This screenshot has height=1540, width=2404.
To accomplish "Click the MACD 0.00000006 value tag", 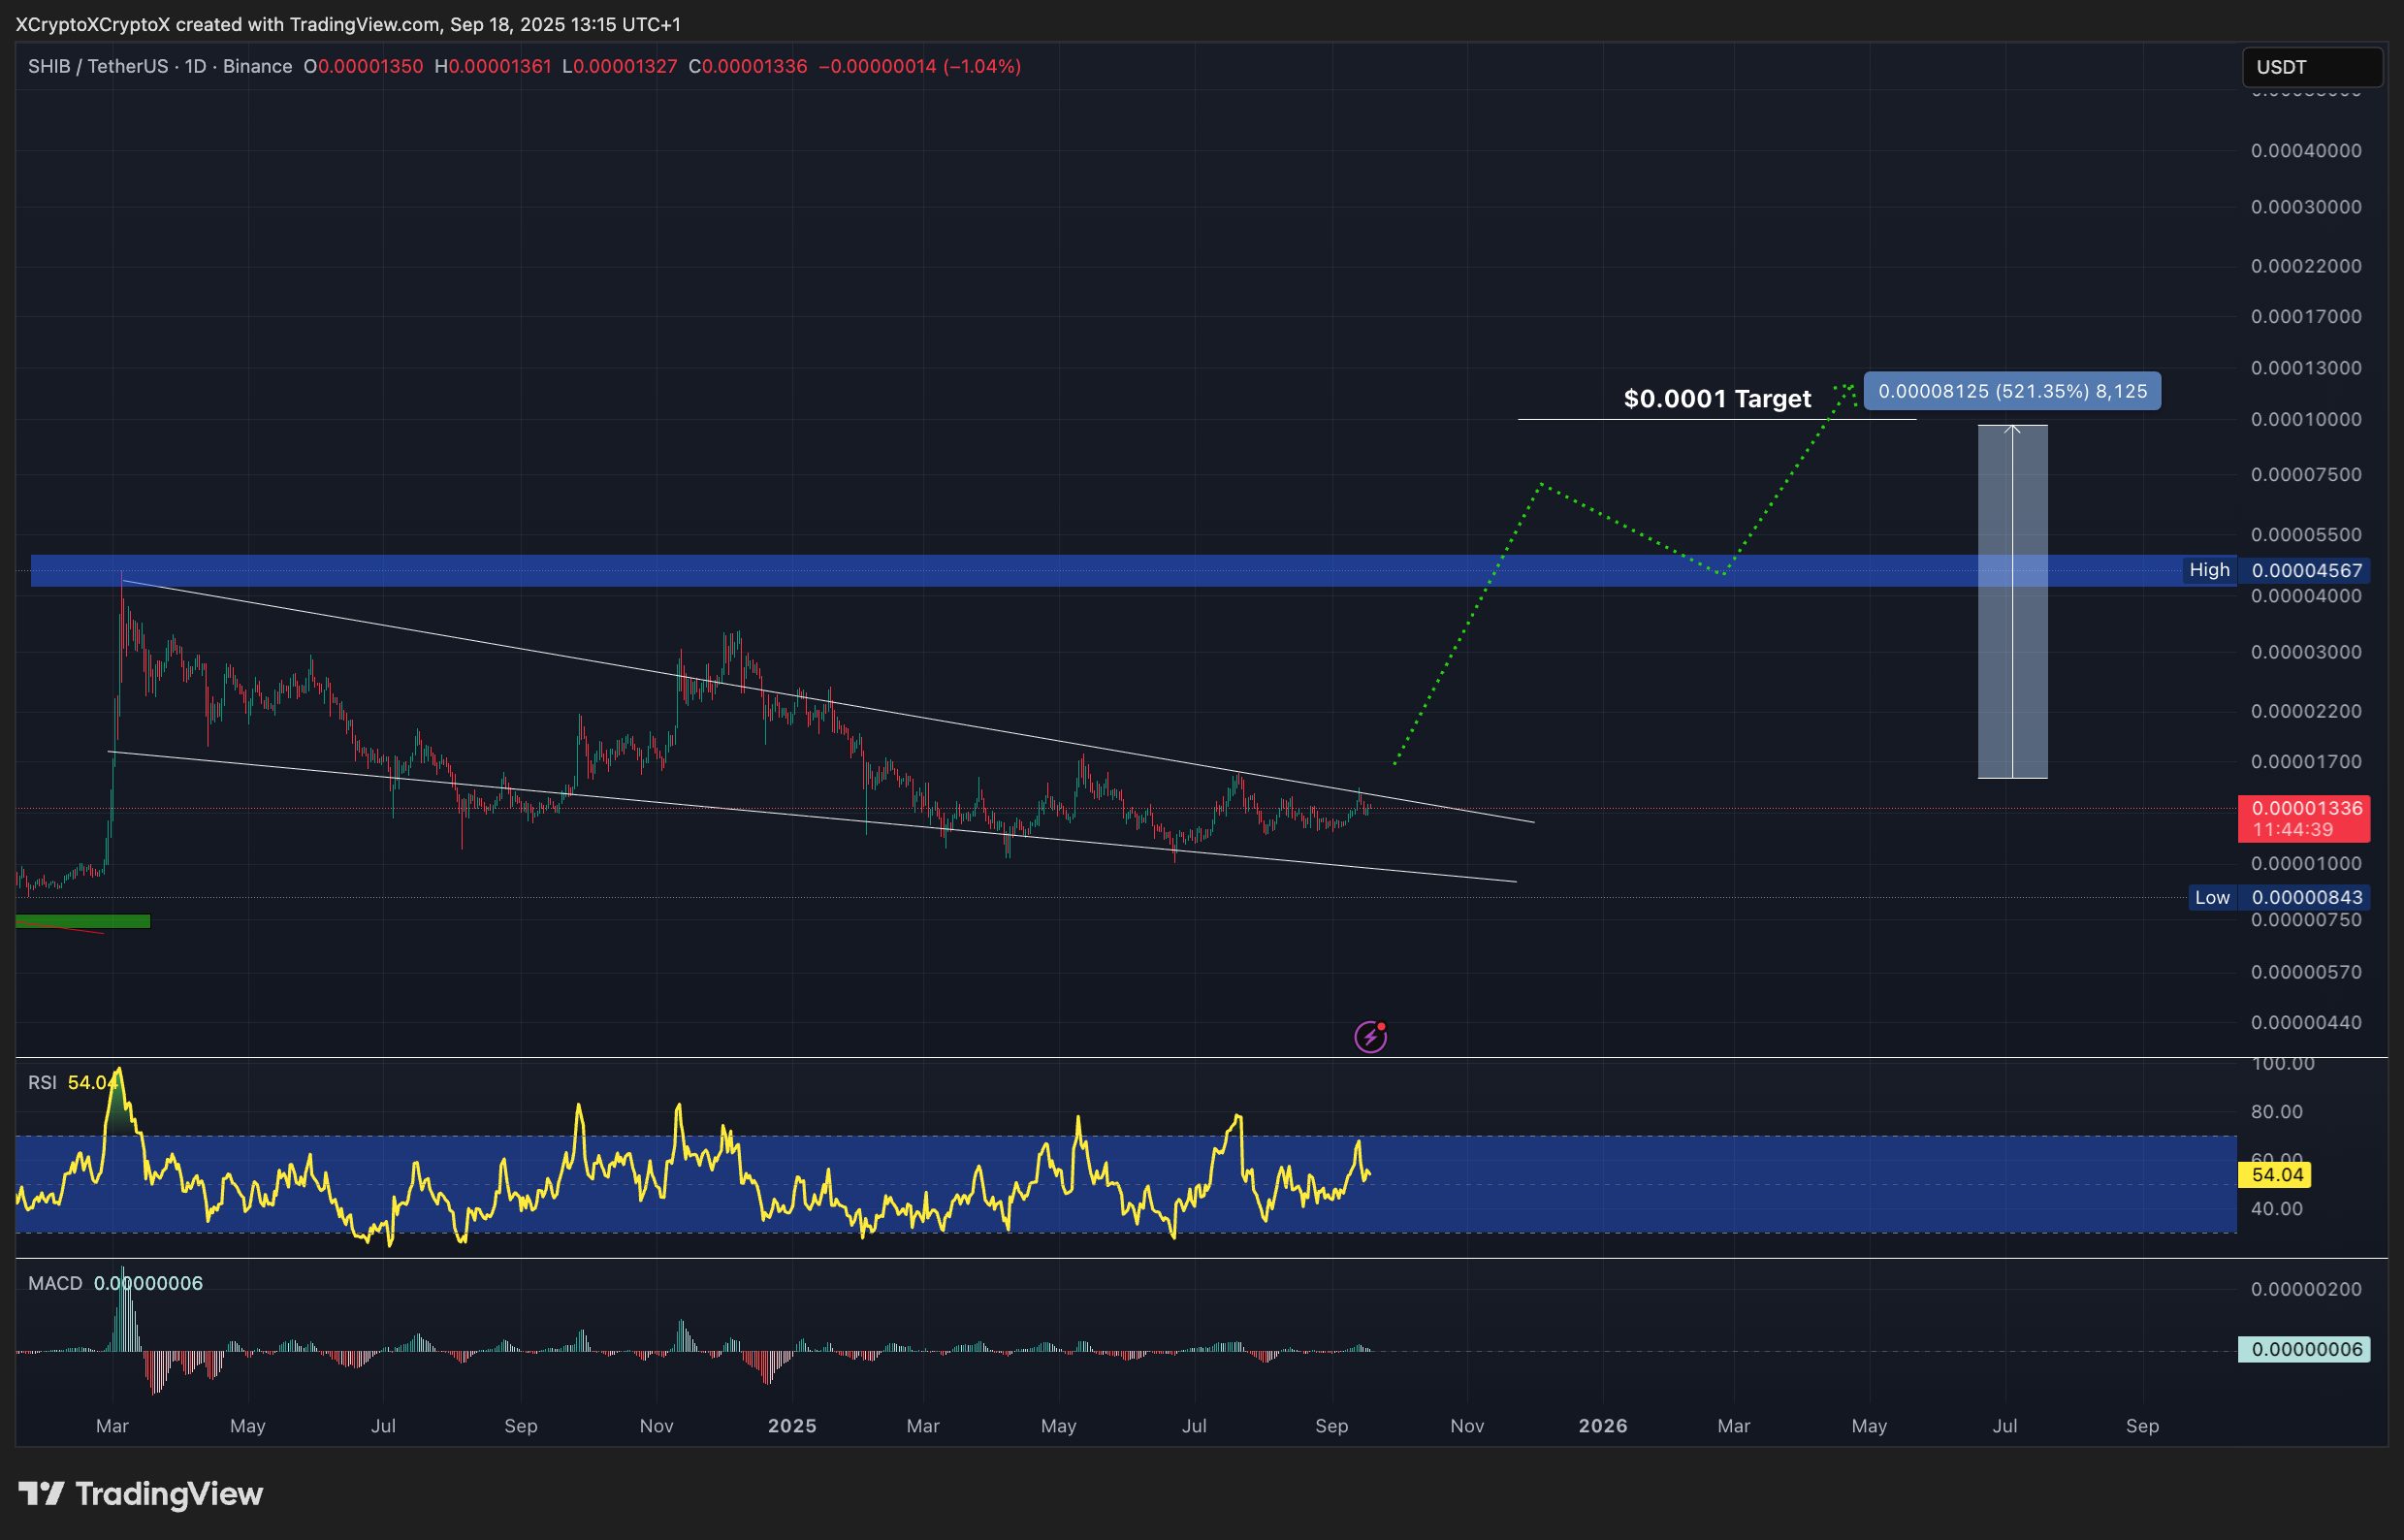I will coord(2304,1349).
